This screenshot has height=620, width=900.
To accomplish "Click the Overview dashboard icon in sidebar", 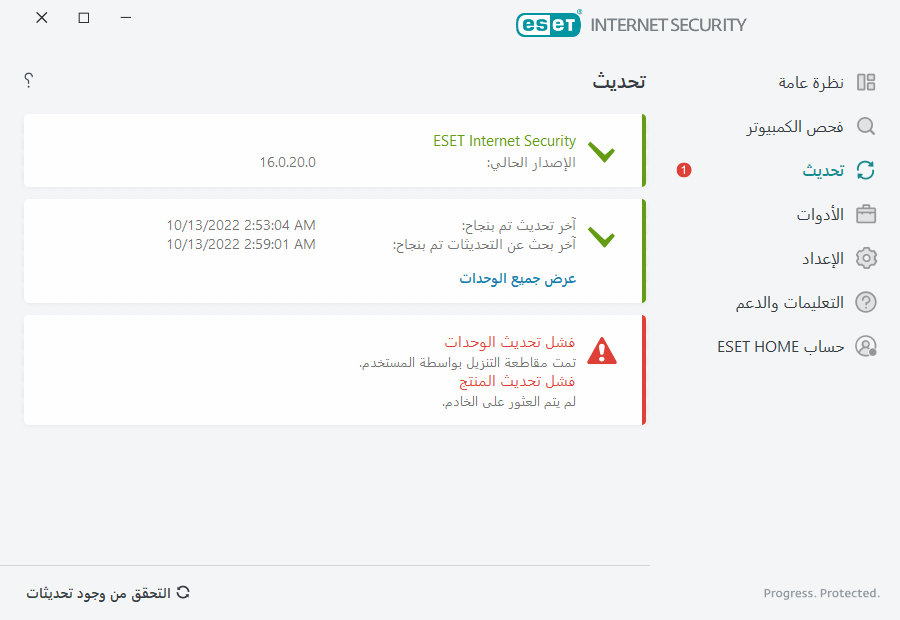I will 866,83.
